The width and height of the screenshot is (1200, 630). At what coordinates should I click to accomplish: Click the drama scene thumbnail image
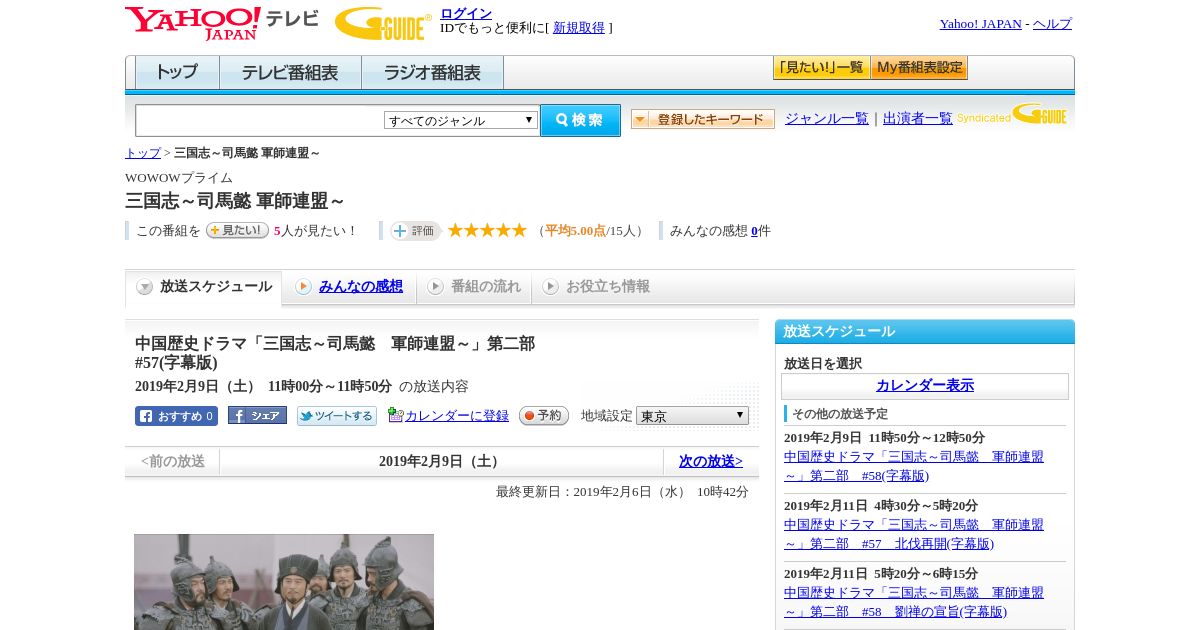coord(284,582)
